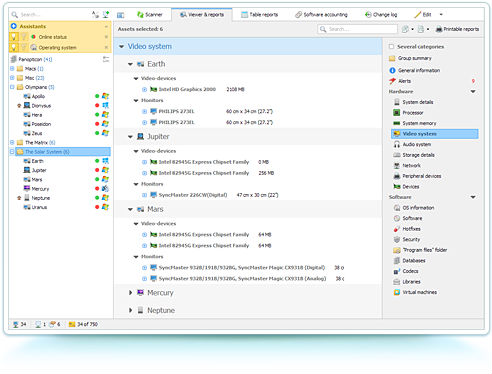Screen dimensions: 492x374
Task: Select Poseidon computer in tree
Action: coord(37,124)
